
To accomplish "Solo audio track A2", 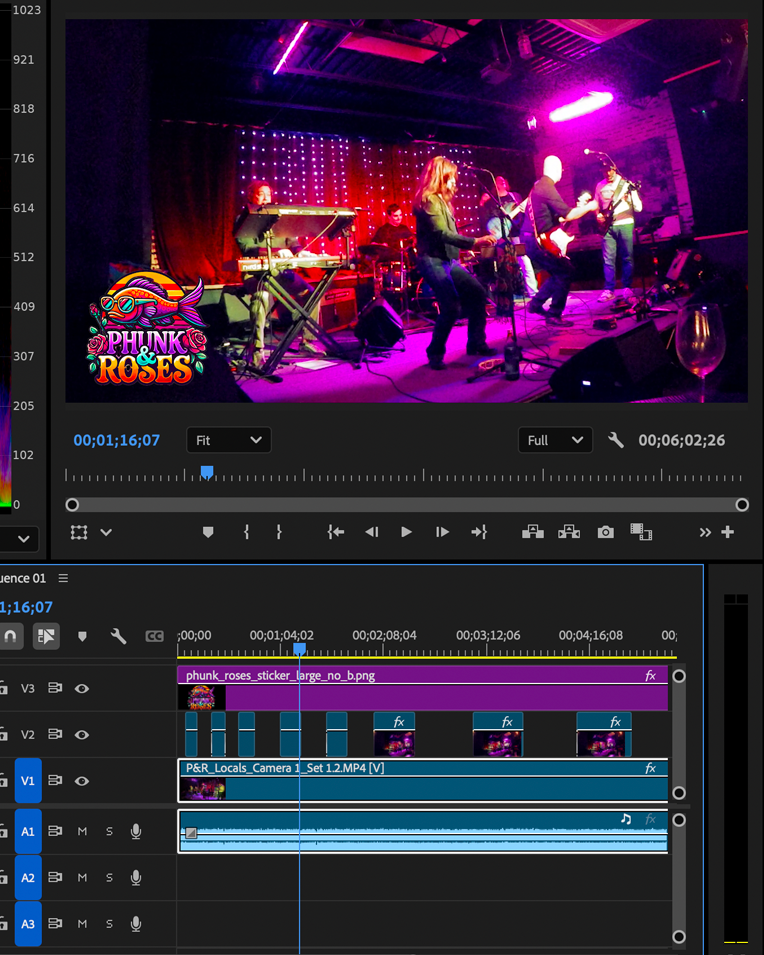I will (109, 877).
